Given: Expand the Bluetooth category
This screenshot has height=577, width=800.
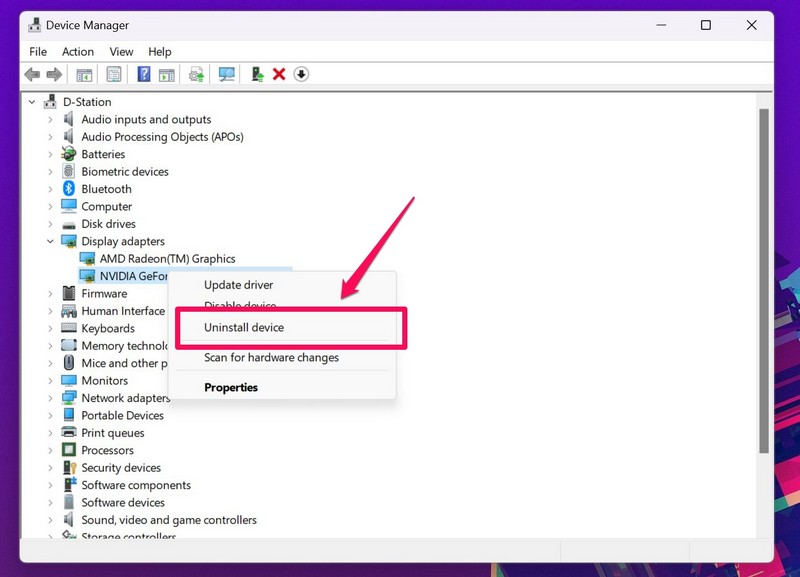Looking at the screenshot, I should 51,189.
